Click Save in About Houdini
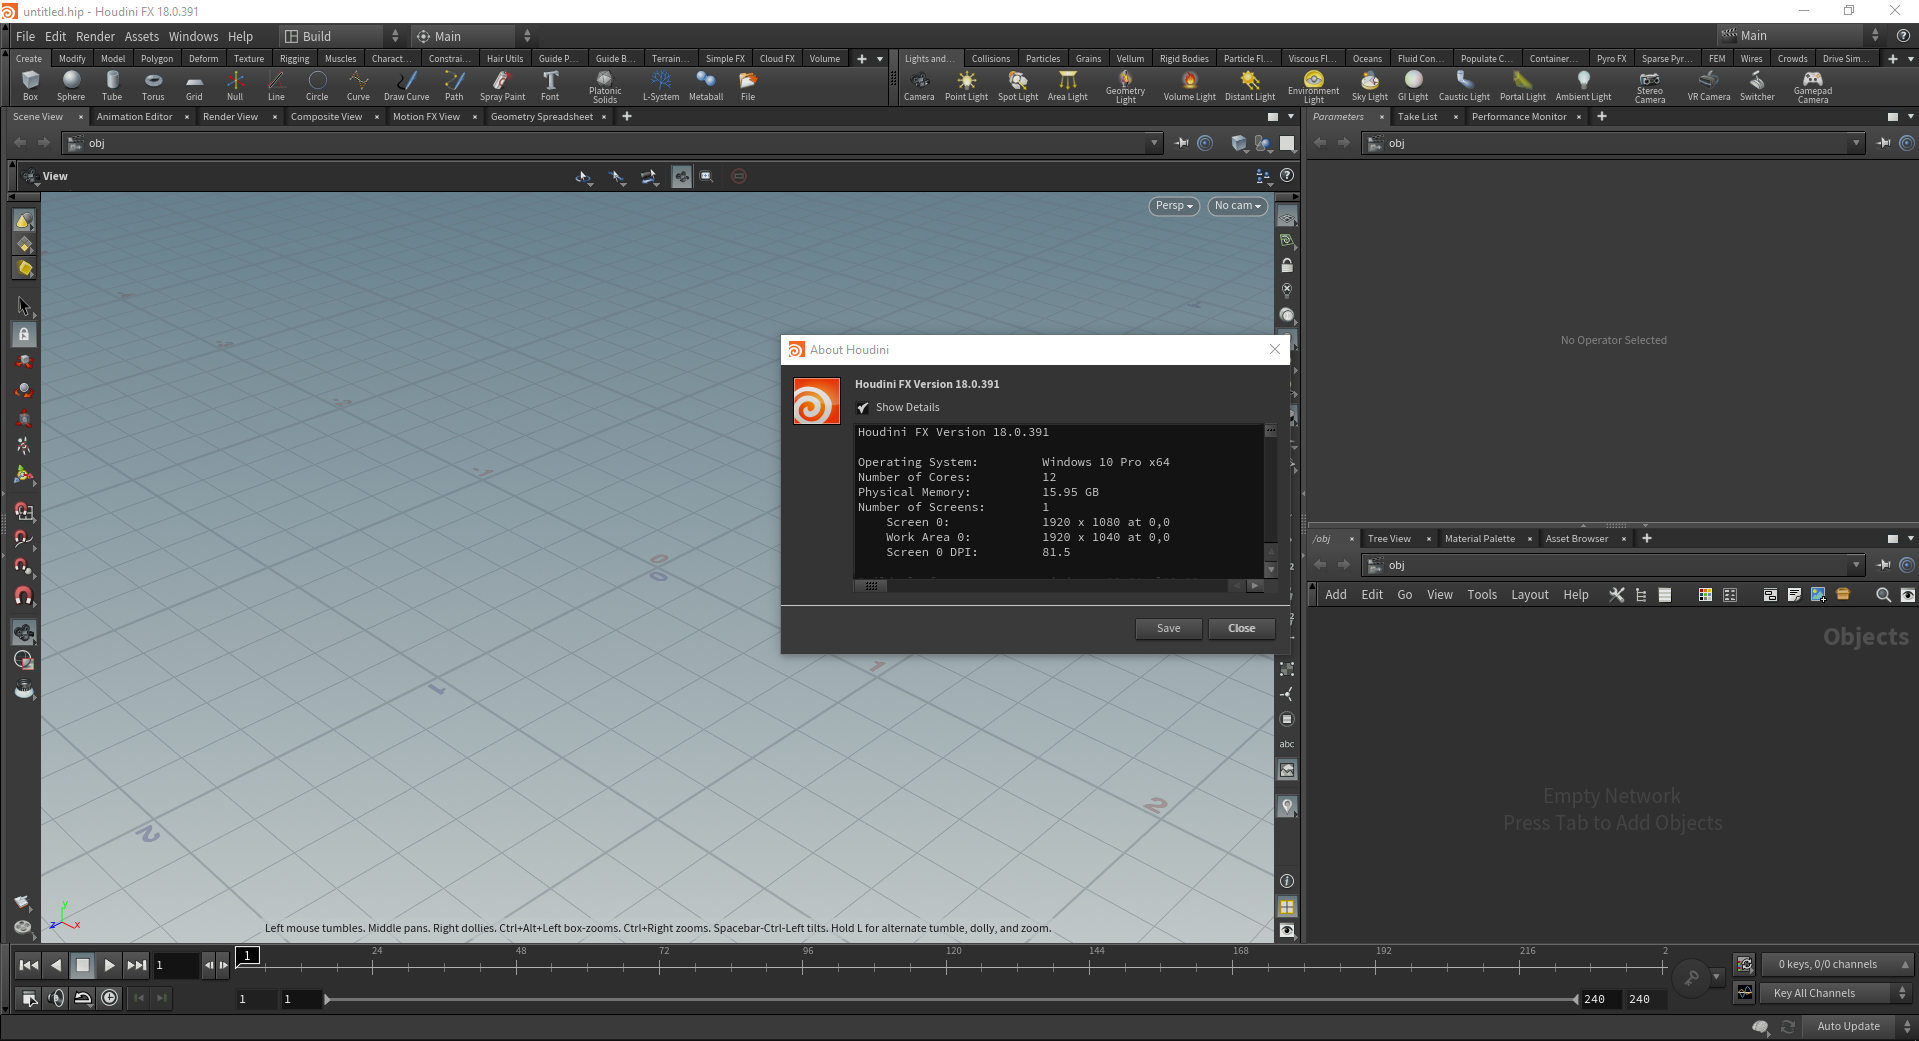Image resolution: width=1919 pixels, height=1041 pixels. 1168,628
